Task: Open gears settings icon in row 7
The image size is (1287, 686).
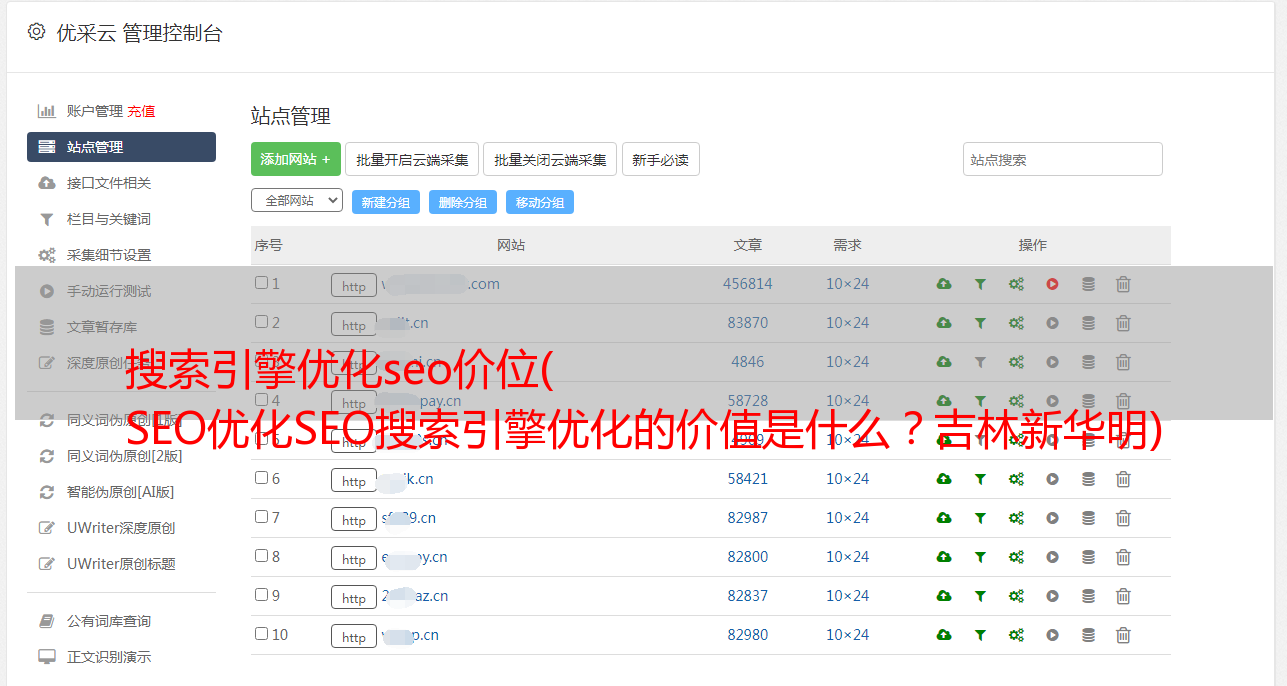Action: pyautogui.click(x=1016, y=518)
